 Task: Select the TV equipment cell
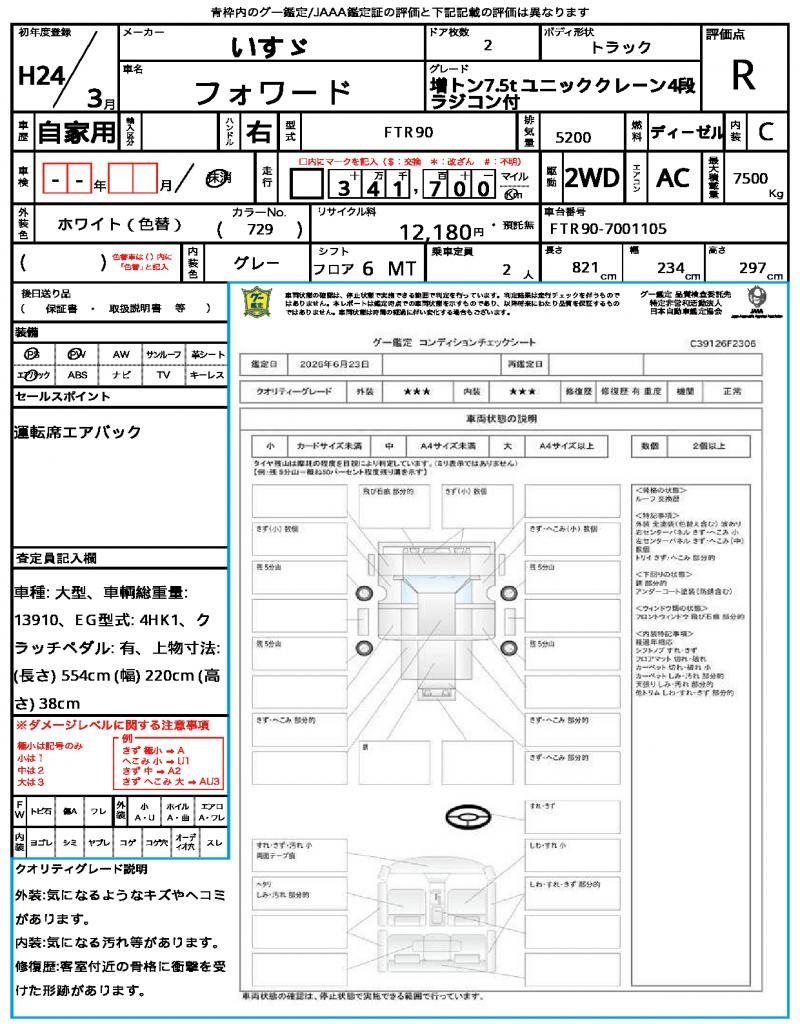[163, 375]
